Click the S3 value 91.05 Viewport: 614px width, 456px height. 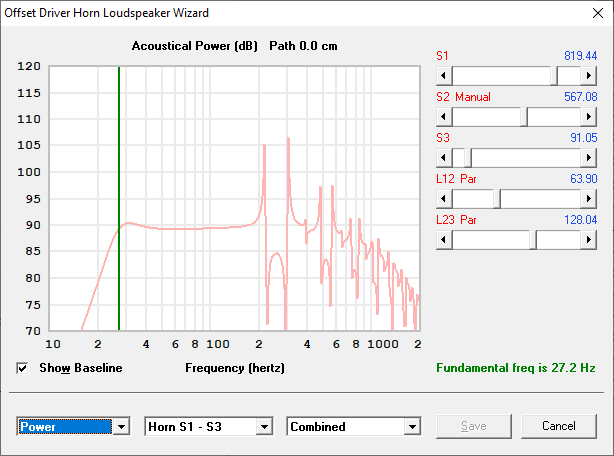pyautogui.click(x=583, y=138)
